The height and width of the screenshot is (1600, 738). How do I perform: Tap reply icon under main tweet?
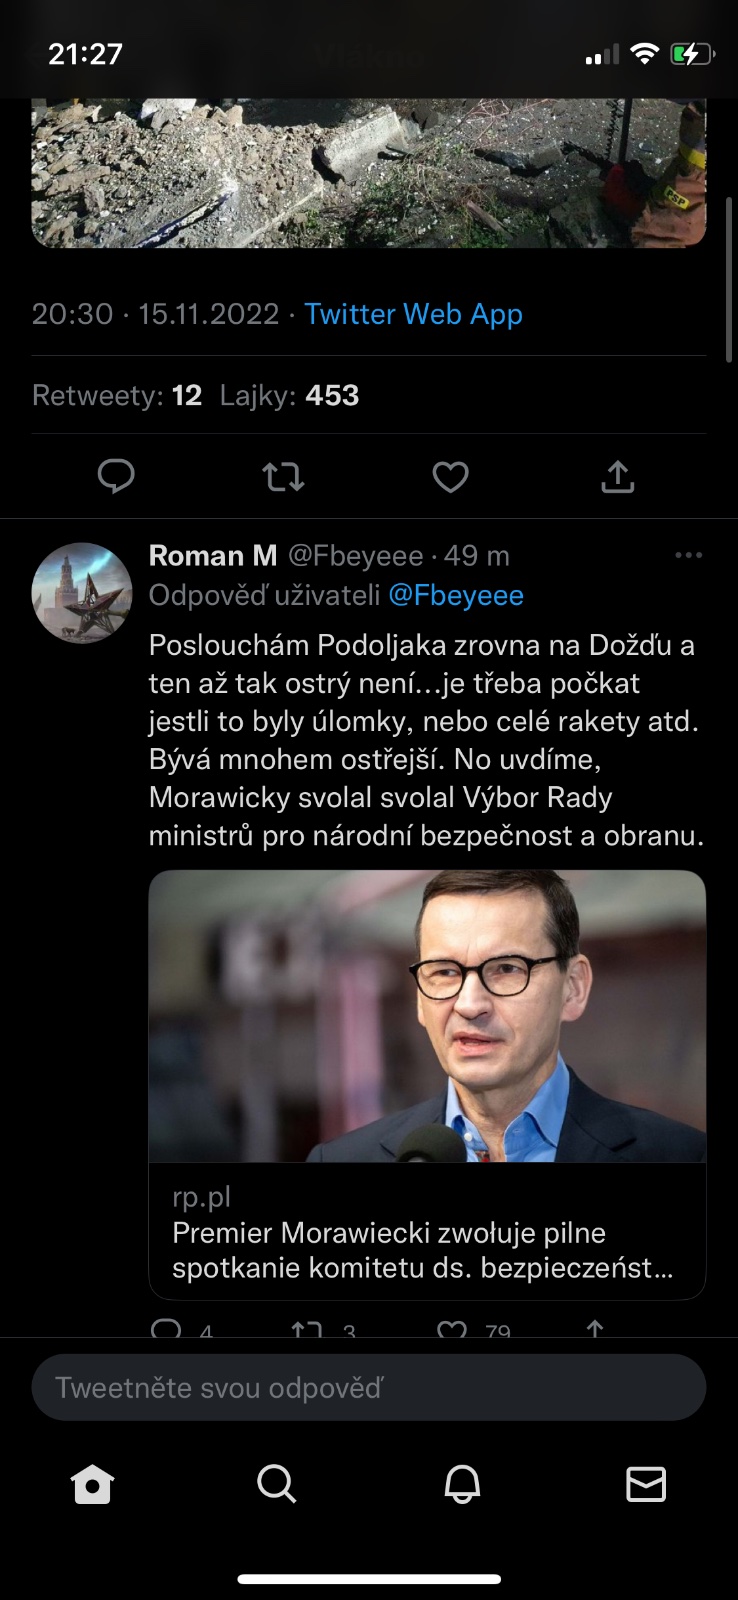pos(116,477)
